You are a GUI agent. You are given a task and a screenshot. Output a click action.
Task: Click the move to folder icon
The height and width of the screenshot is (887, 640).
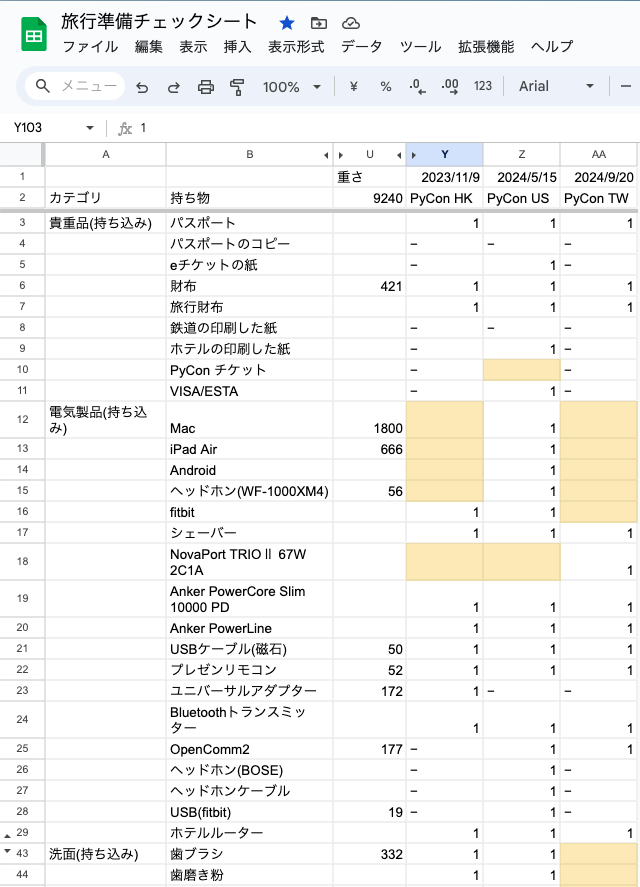pos(318,23)
